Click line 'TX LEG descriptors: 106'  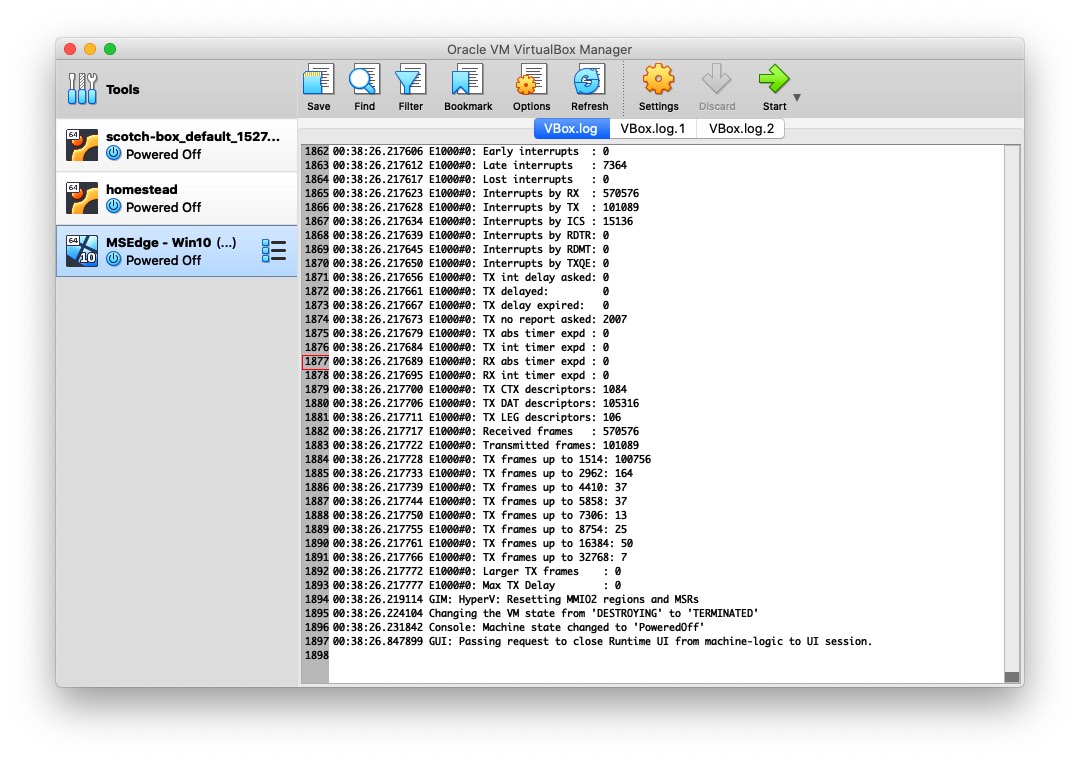pos(477,417)
